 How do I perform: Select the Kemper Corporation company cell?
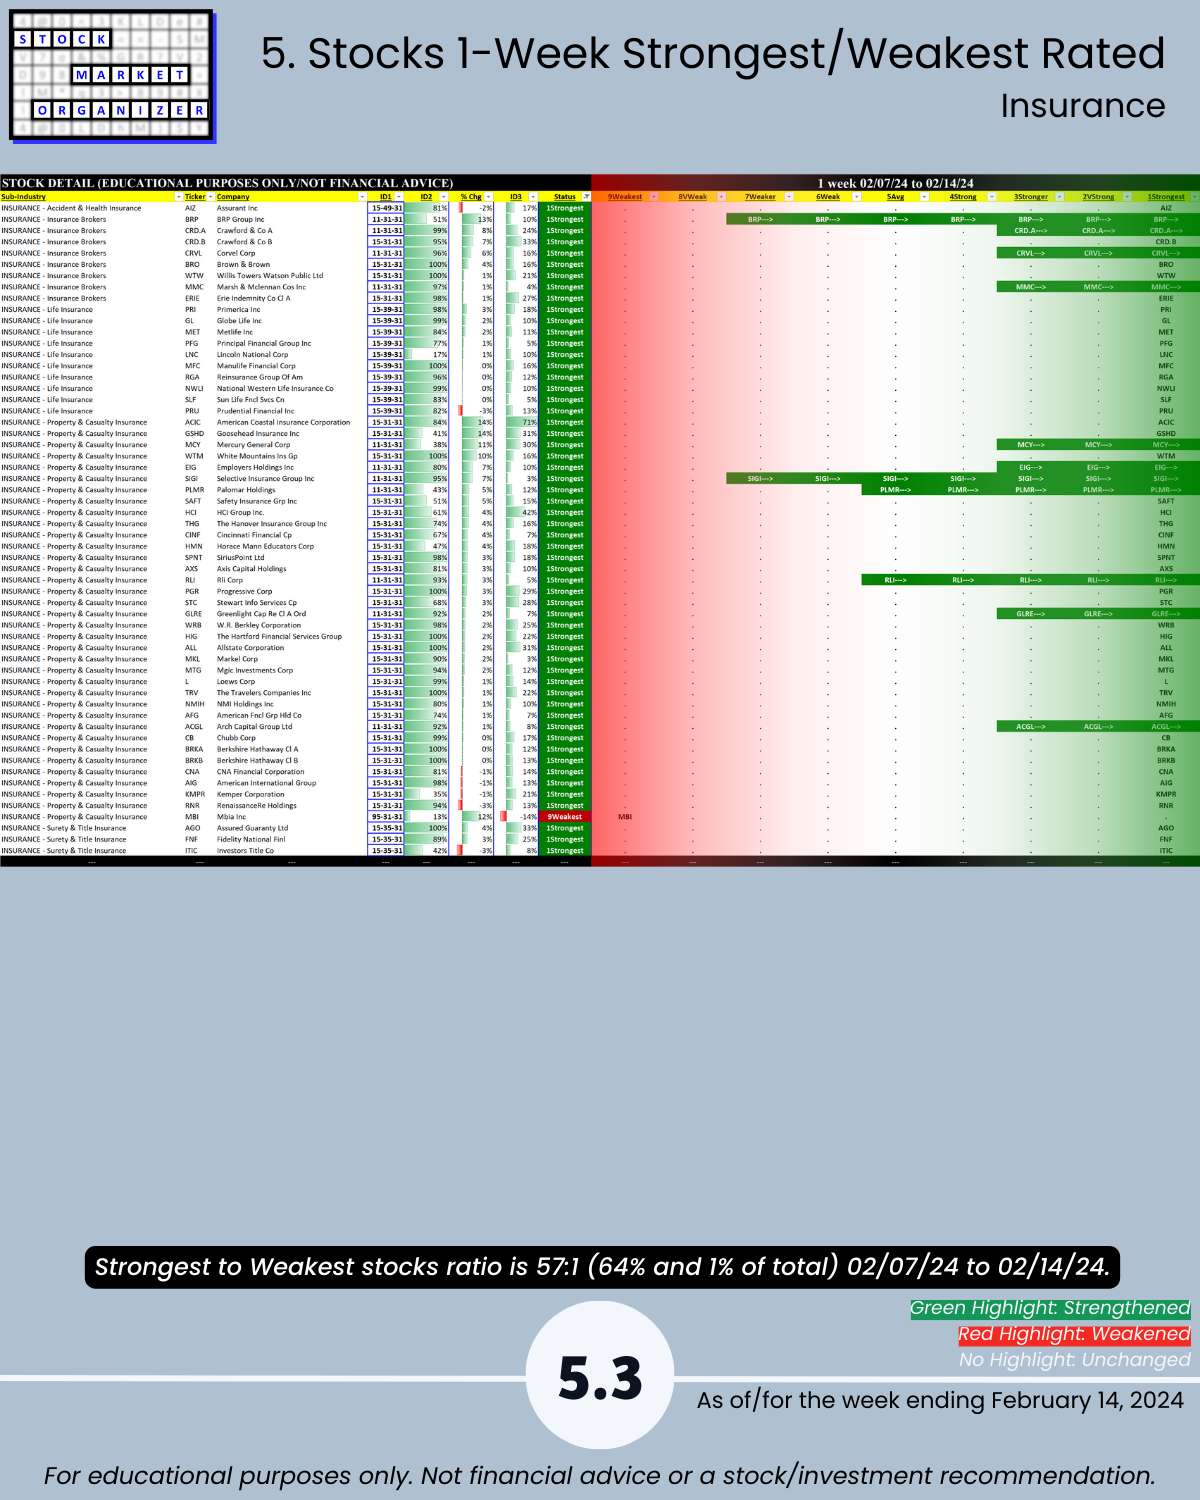(x=291, y=794)
